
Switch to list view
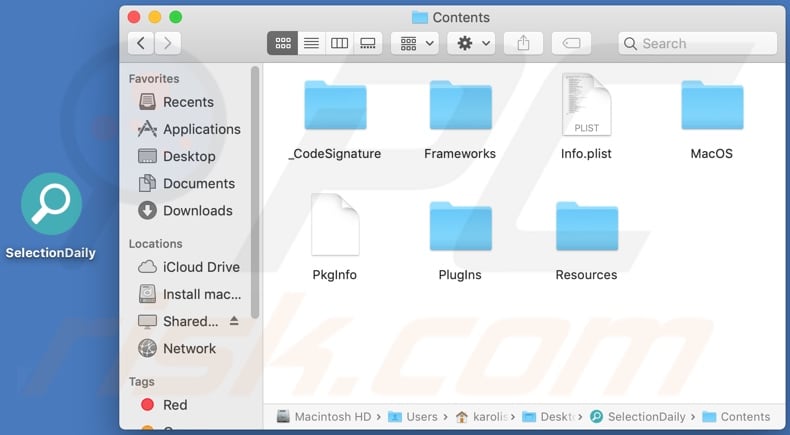click(x=311, y=43)
